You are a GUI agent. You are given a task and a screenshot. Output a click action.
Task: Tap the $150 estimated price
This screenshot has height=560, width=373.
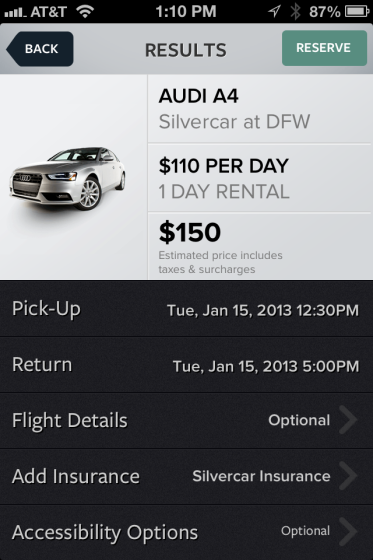190,232
